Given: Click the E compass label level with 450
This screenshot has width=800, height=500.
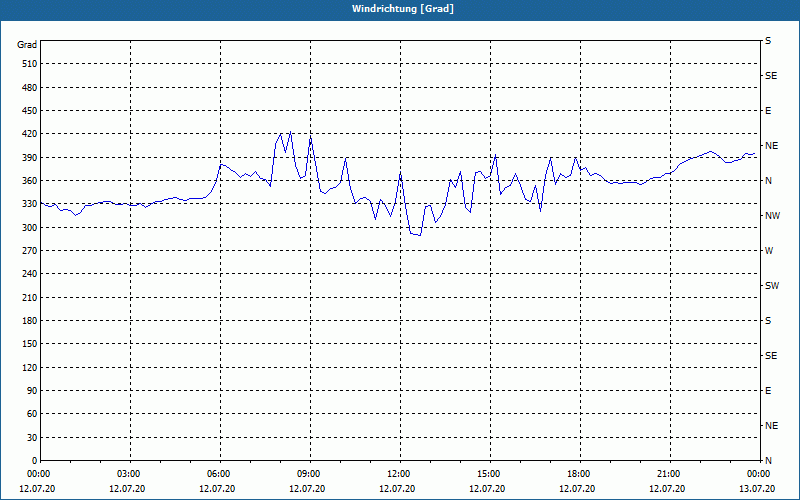Looking at the screenshot, I should pyautogui.click(x=768, y=111).
